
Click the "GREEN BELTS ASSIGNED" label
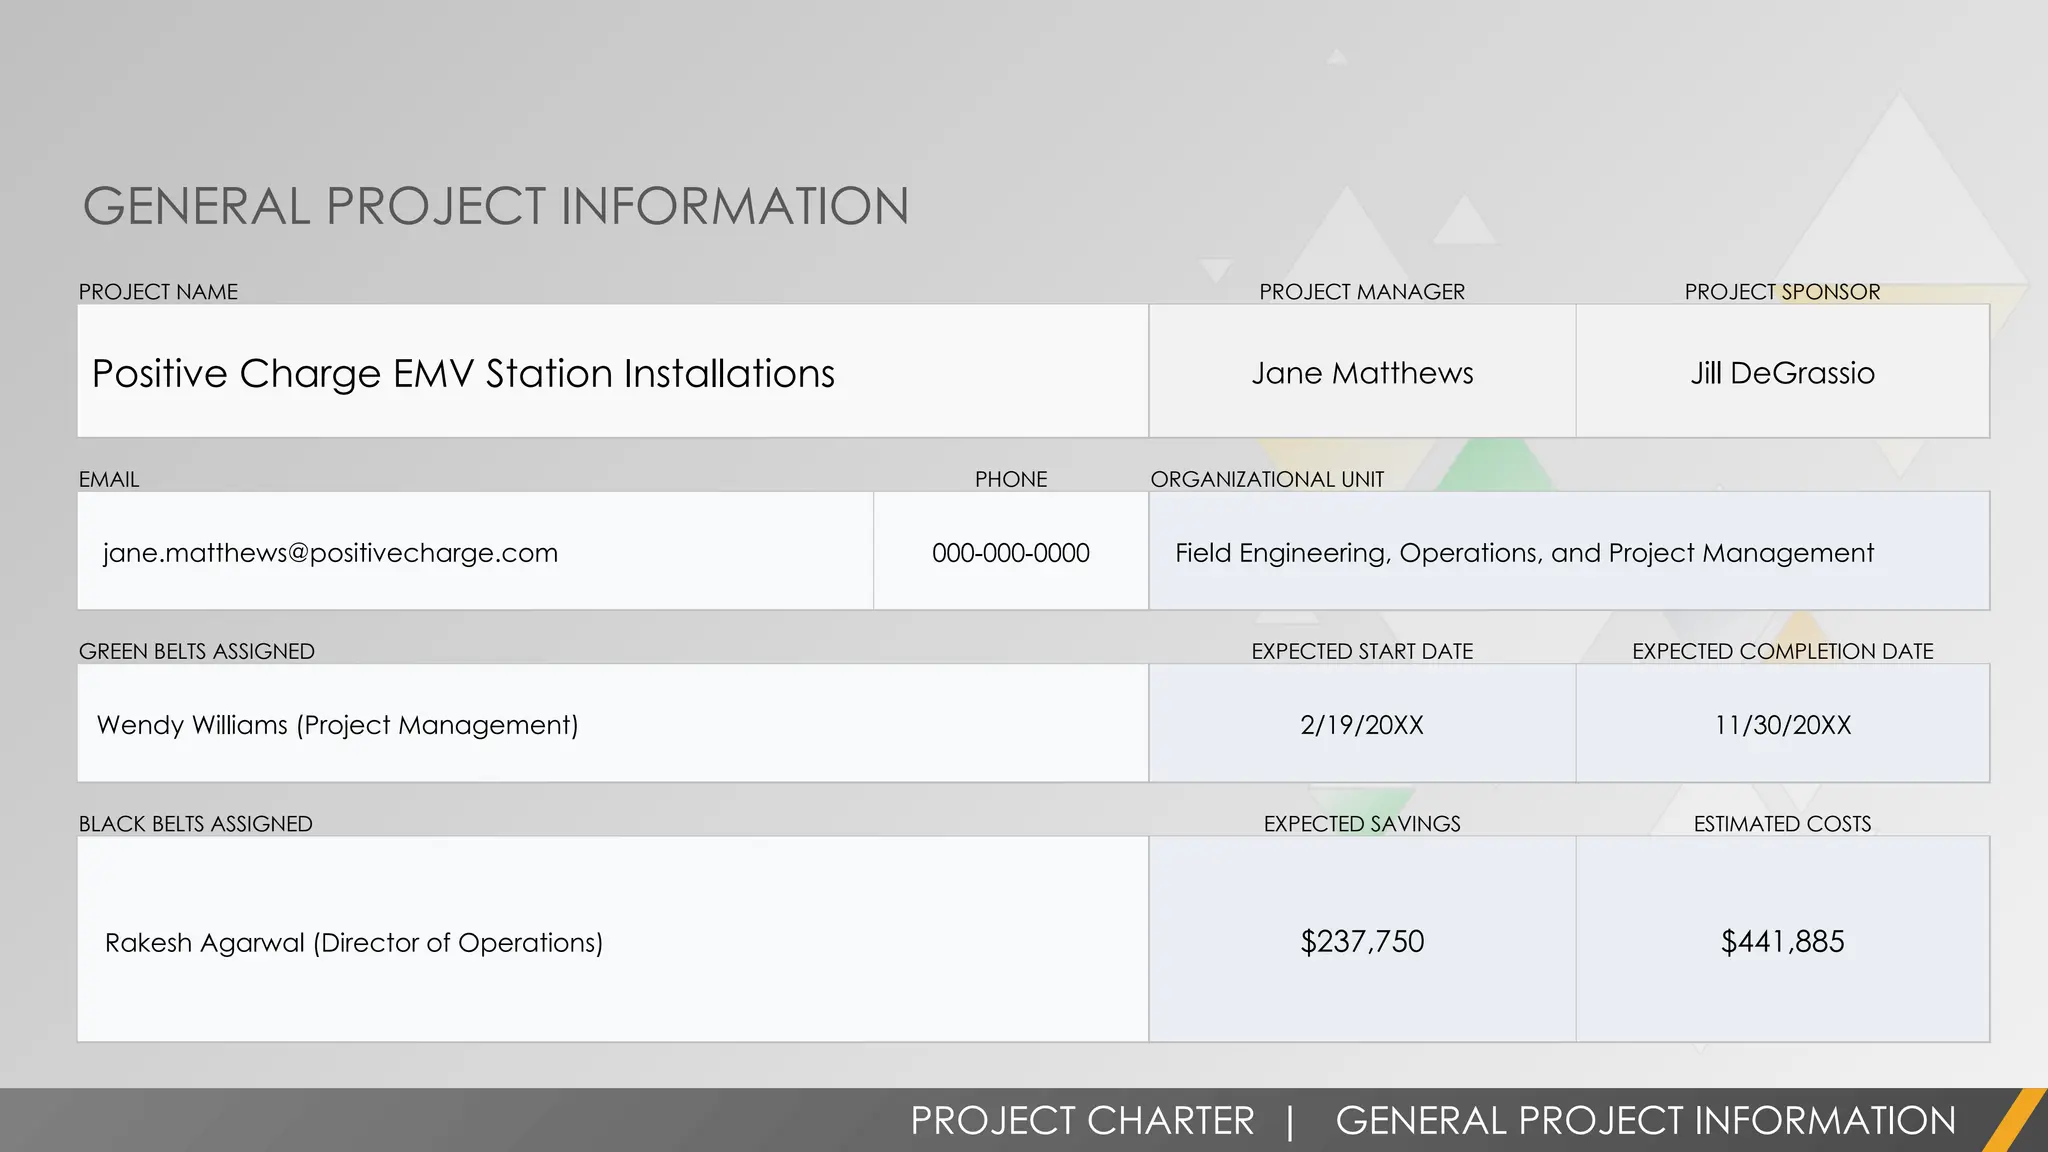(197, 651)
